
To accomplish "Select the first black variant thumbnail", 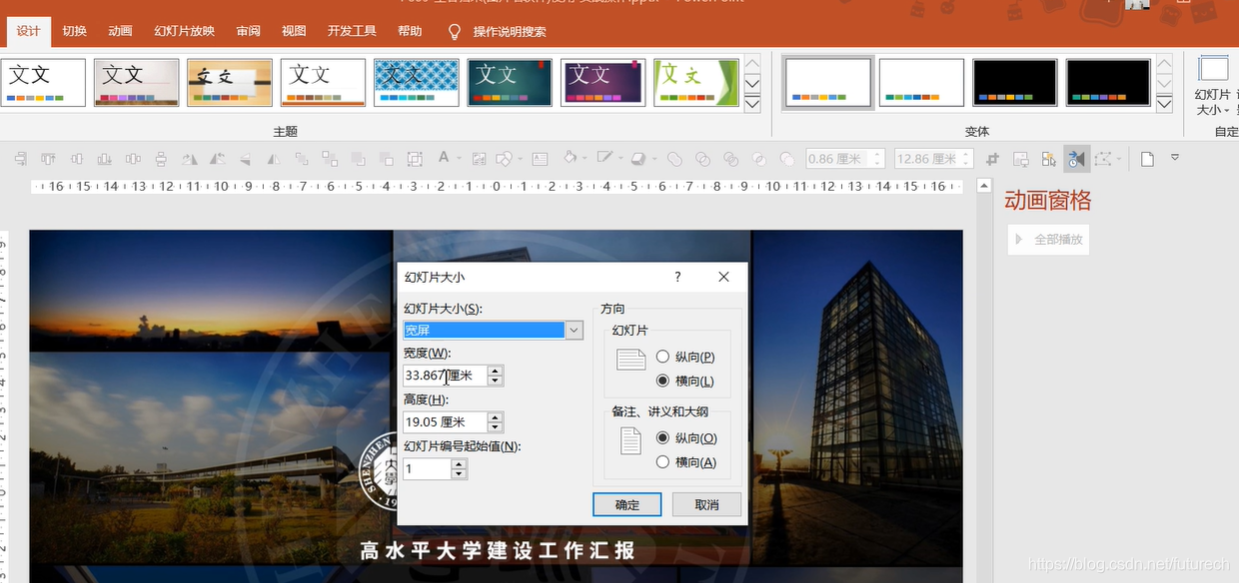I will tap(1014, 82).
